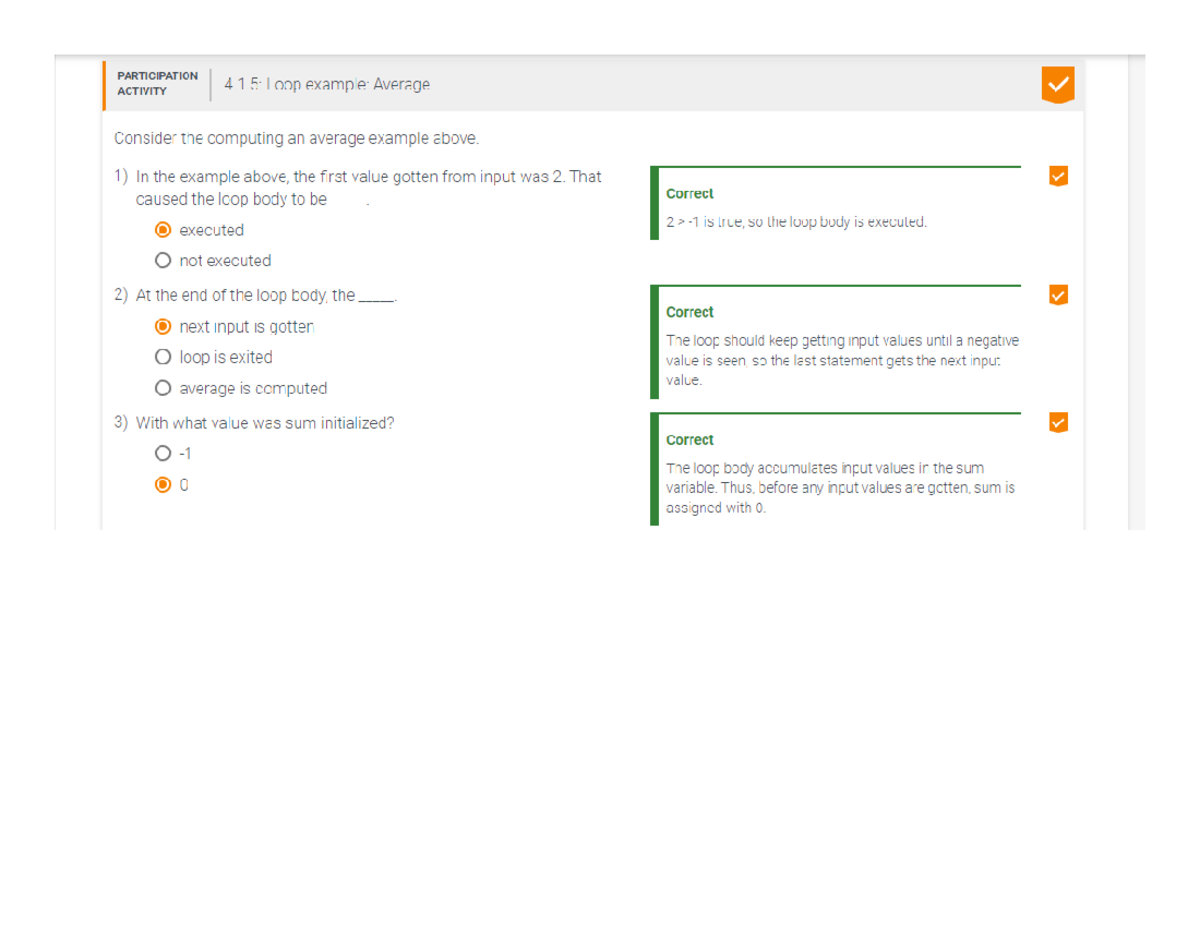1200x927 pixels.
Task: Click the second "Correct" feedback heading
Action: tap(689, 312)
